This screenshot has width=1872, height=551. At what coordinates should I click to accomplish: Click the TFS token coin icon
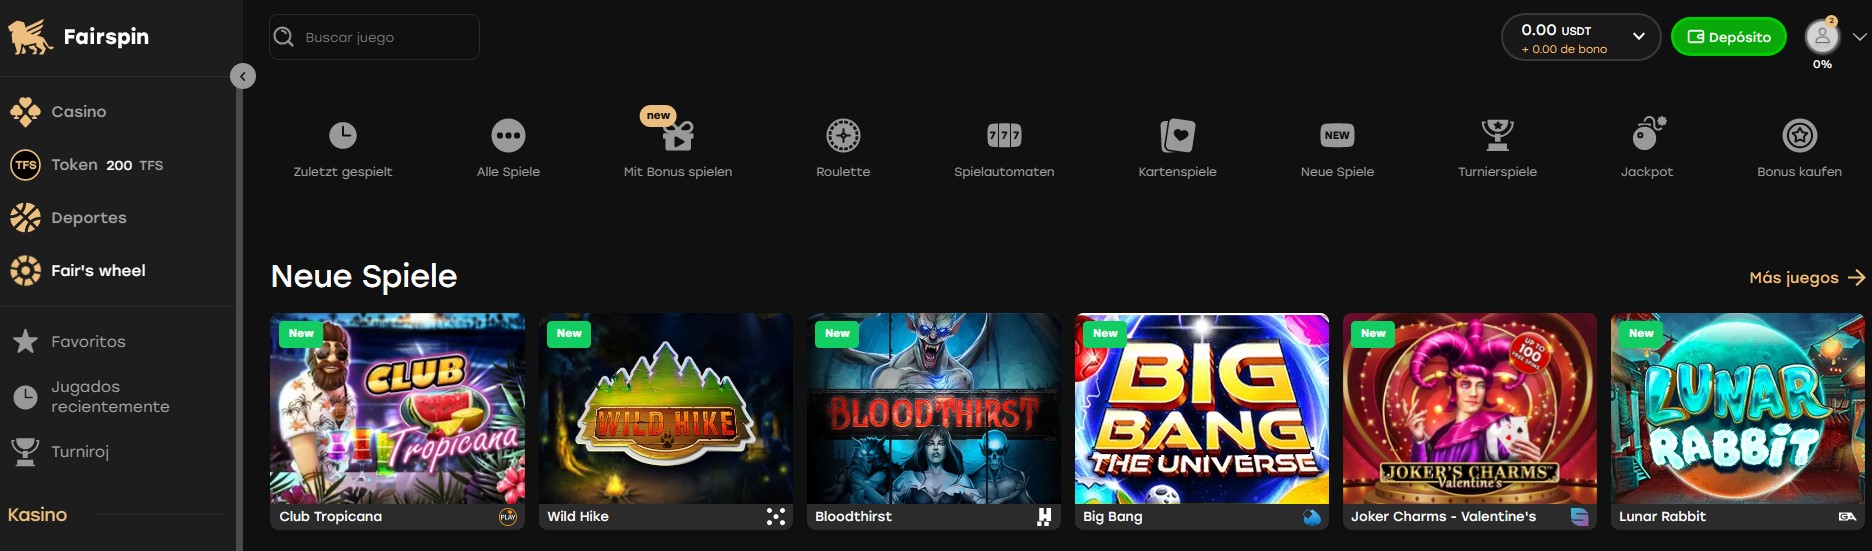coord(25,165)
